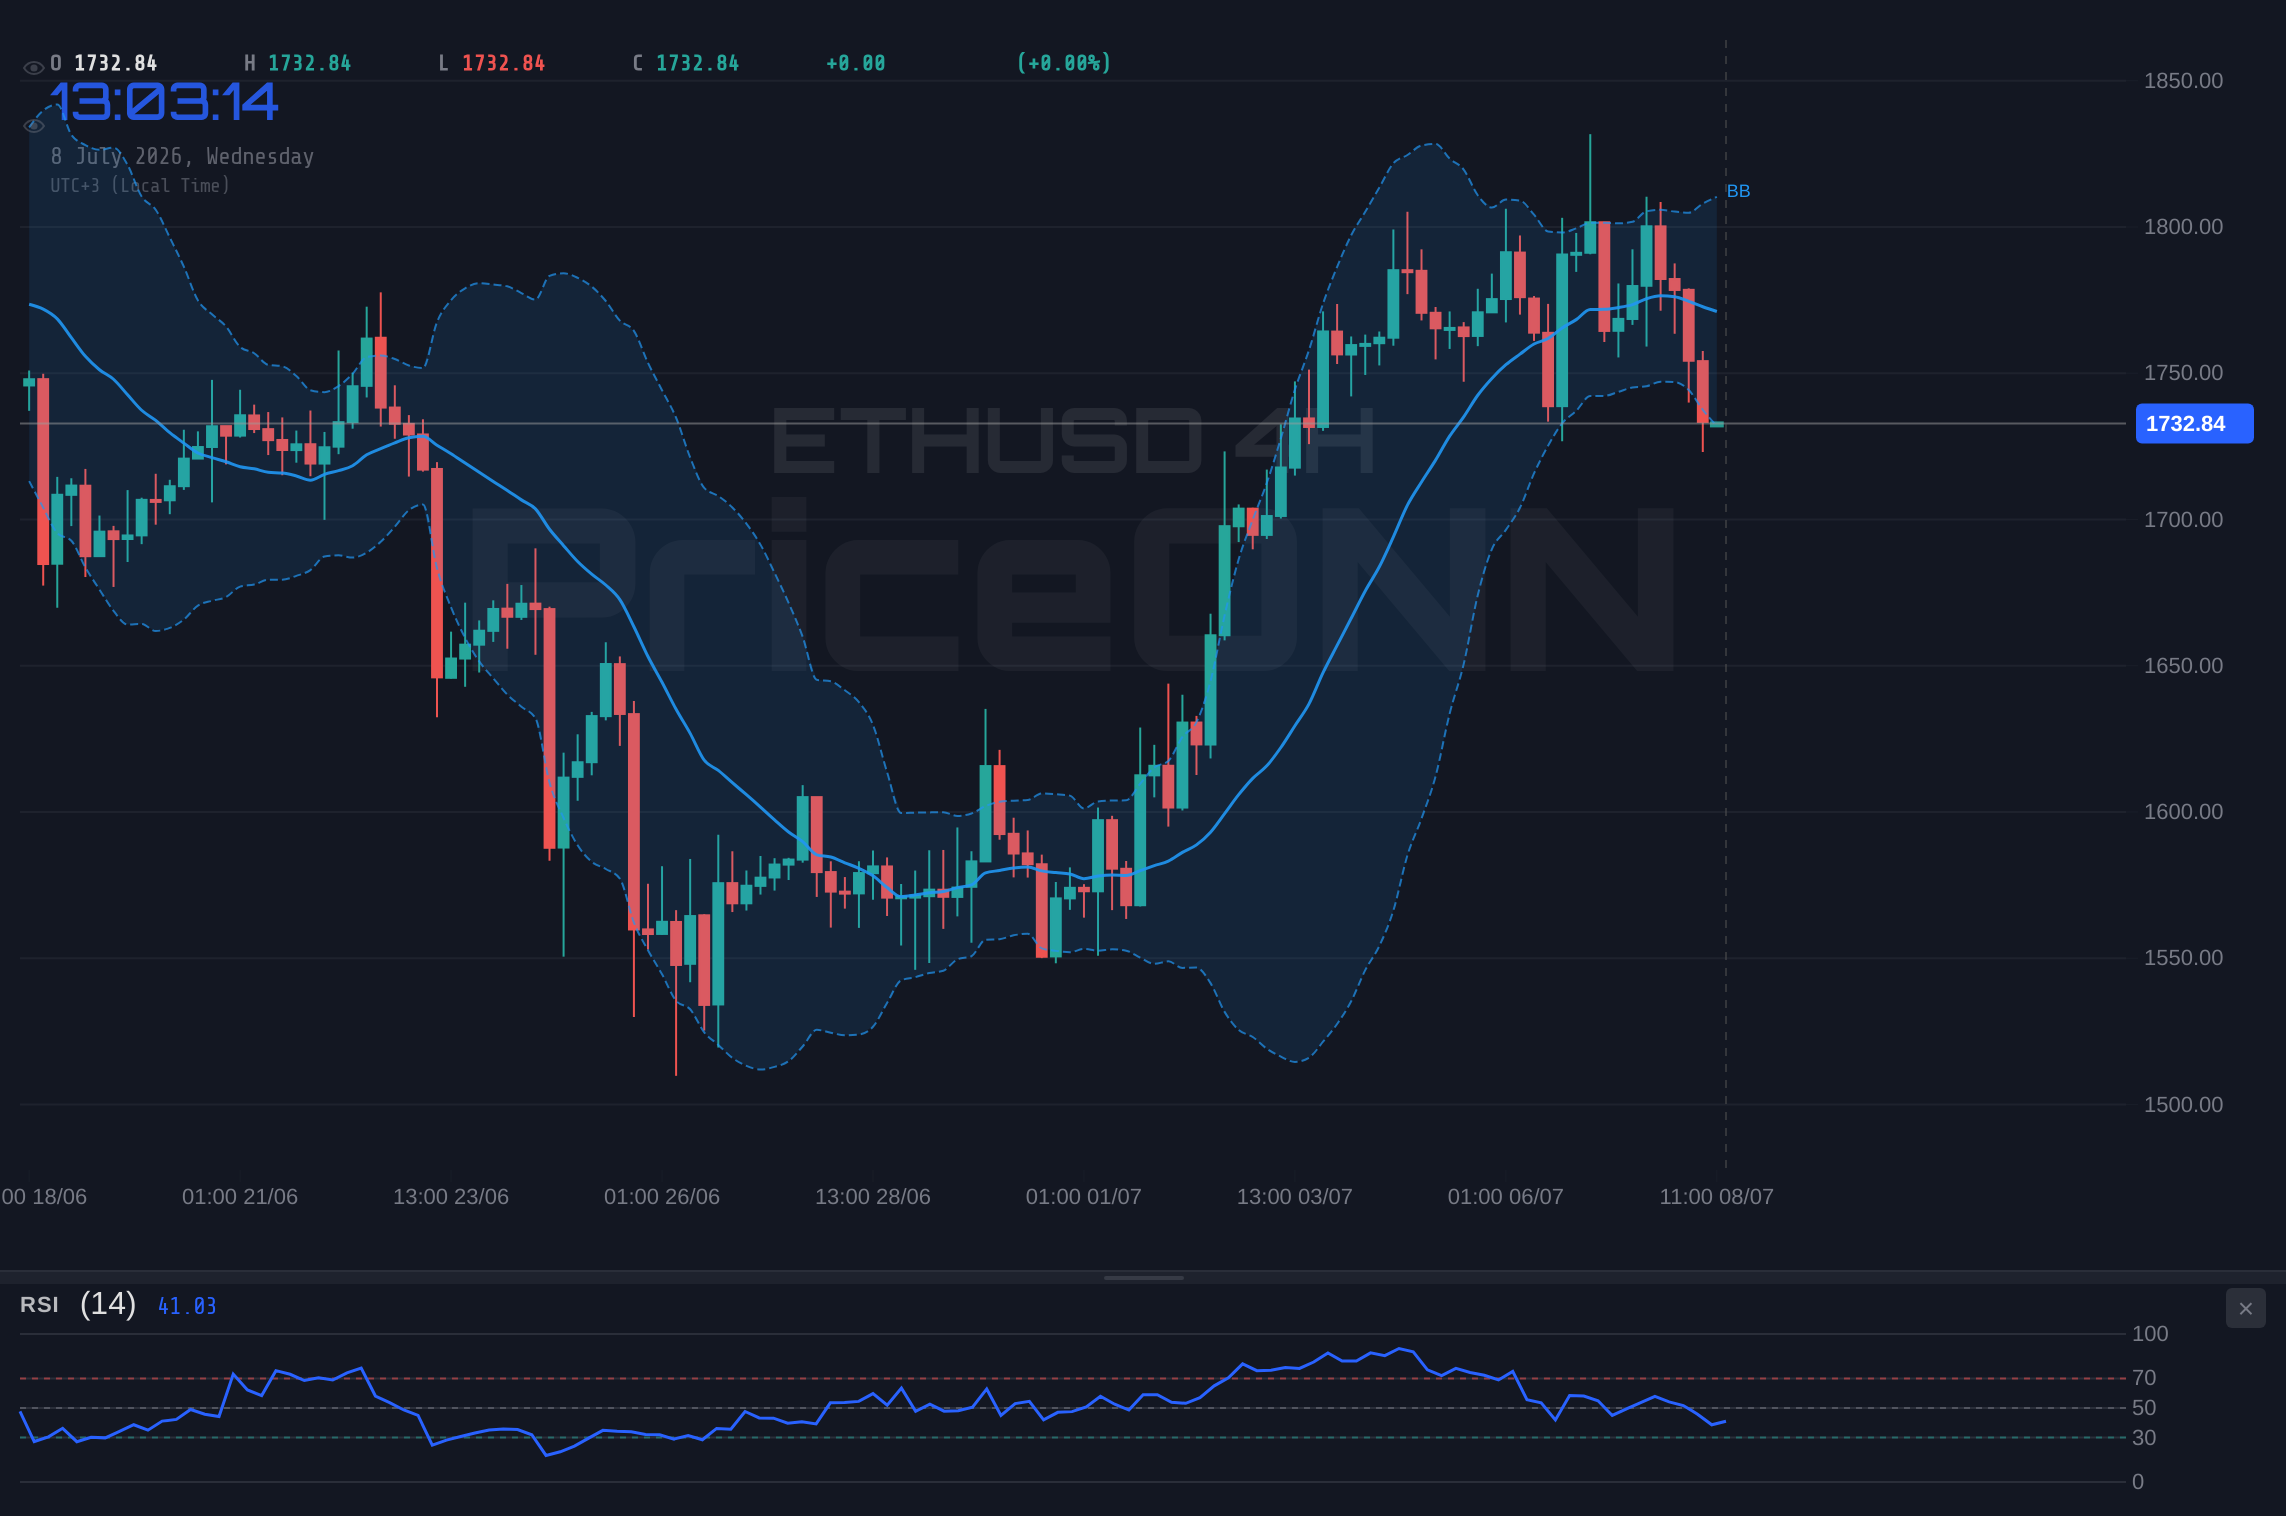
Task: Click the 1650.00 price axis label
Action: pyautogui.click(x=2183, y=666)
